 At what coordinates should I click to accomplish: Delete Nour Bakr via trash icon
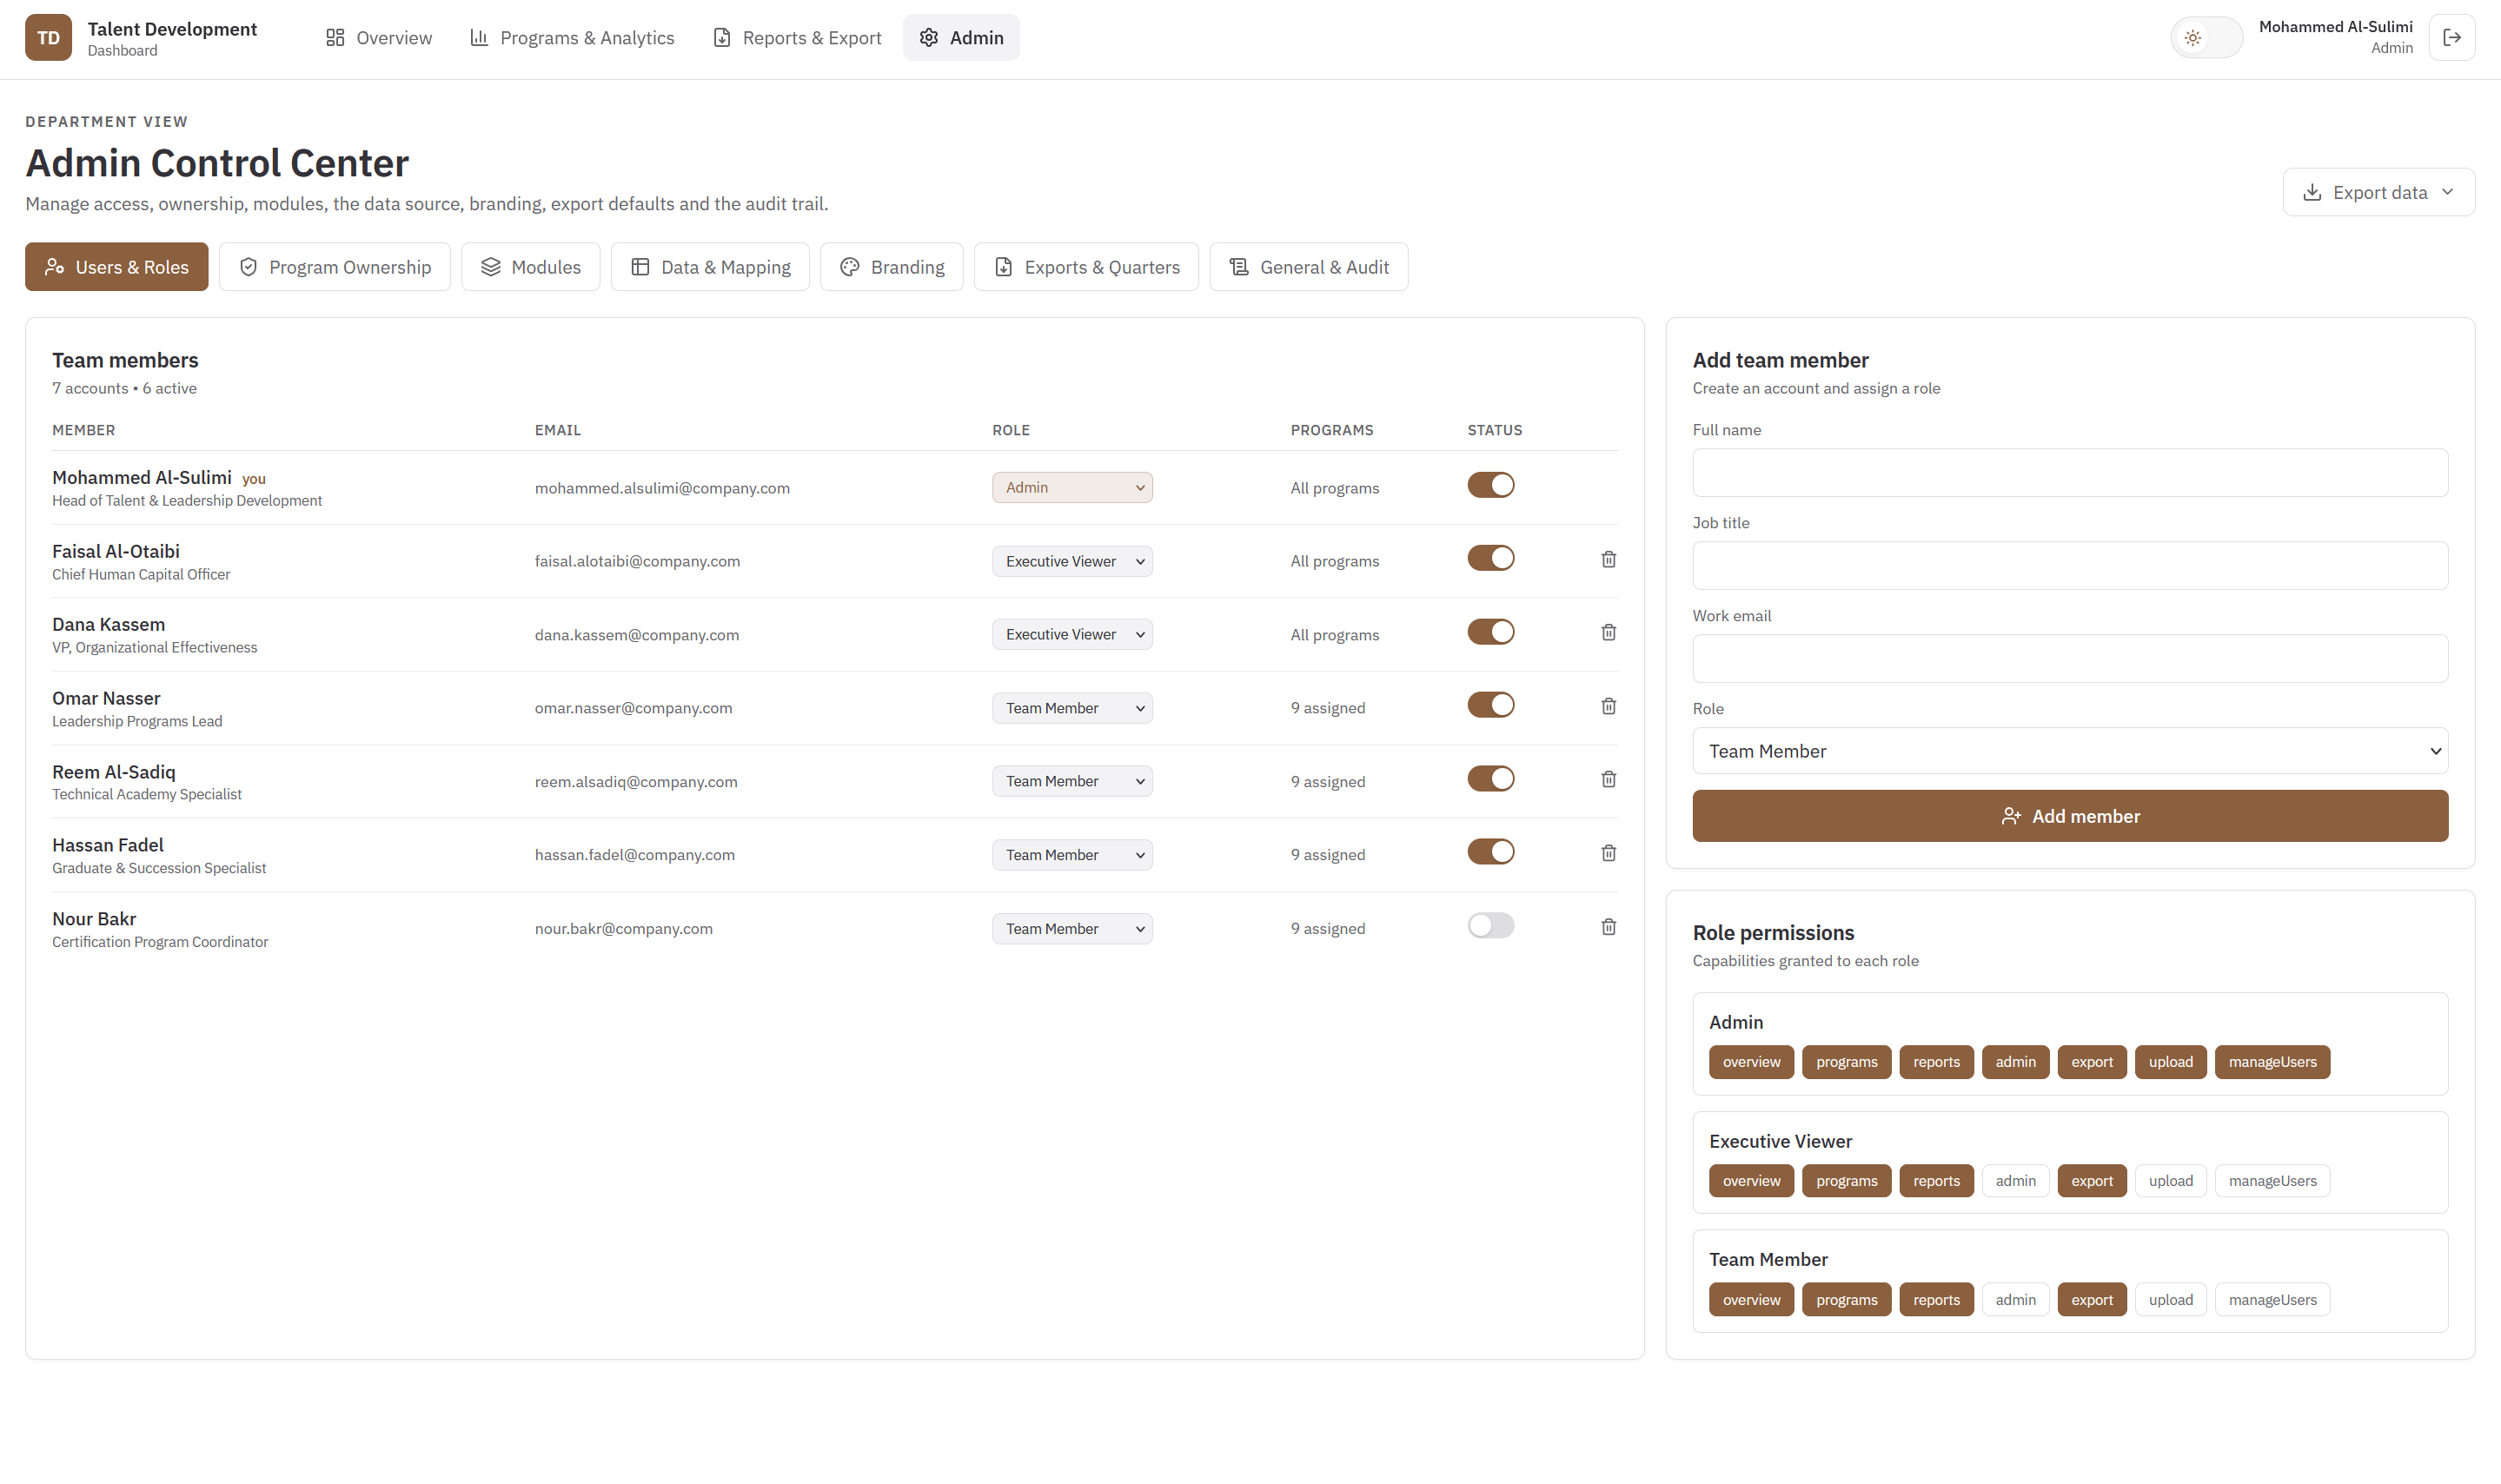[x=1608, y=927]
